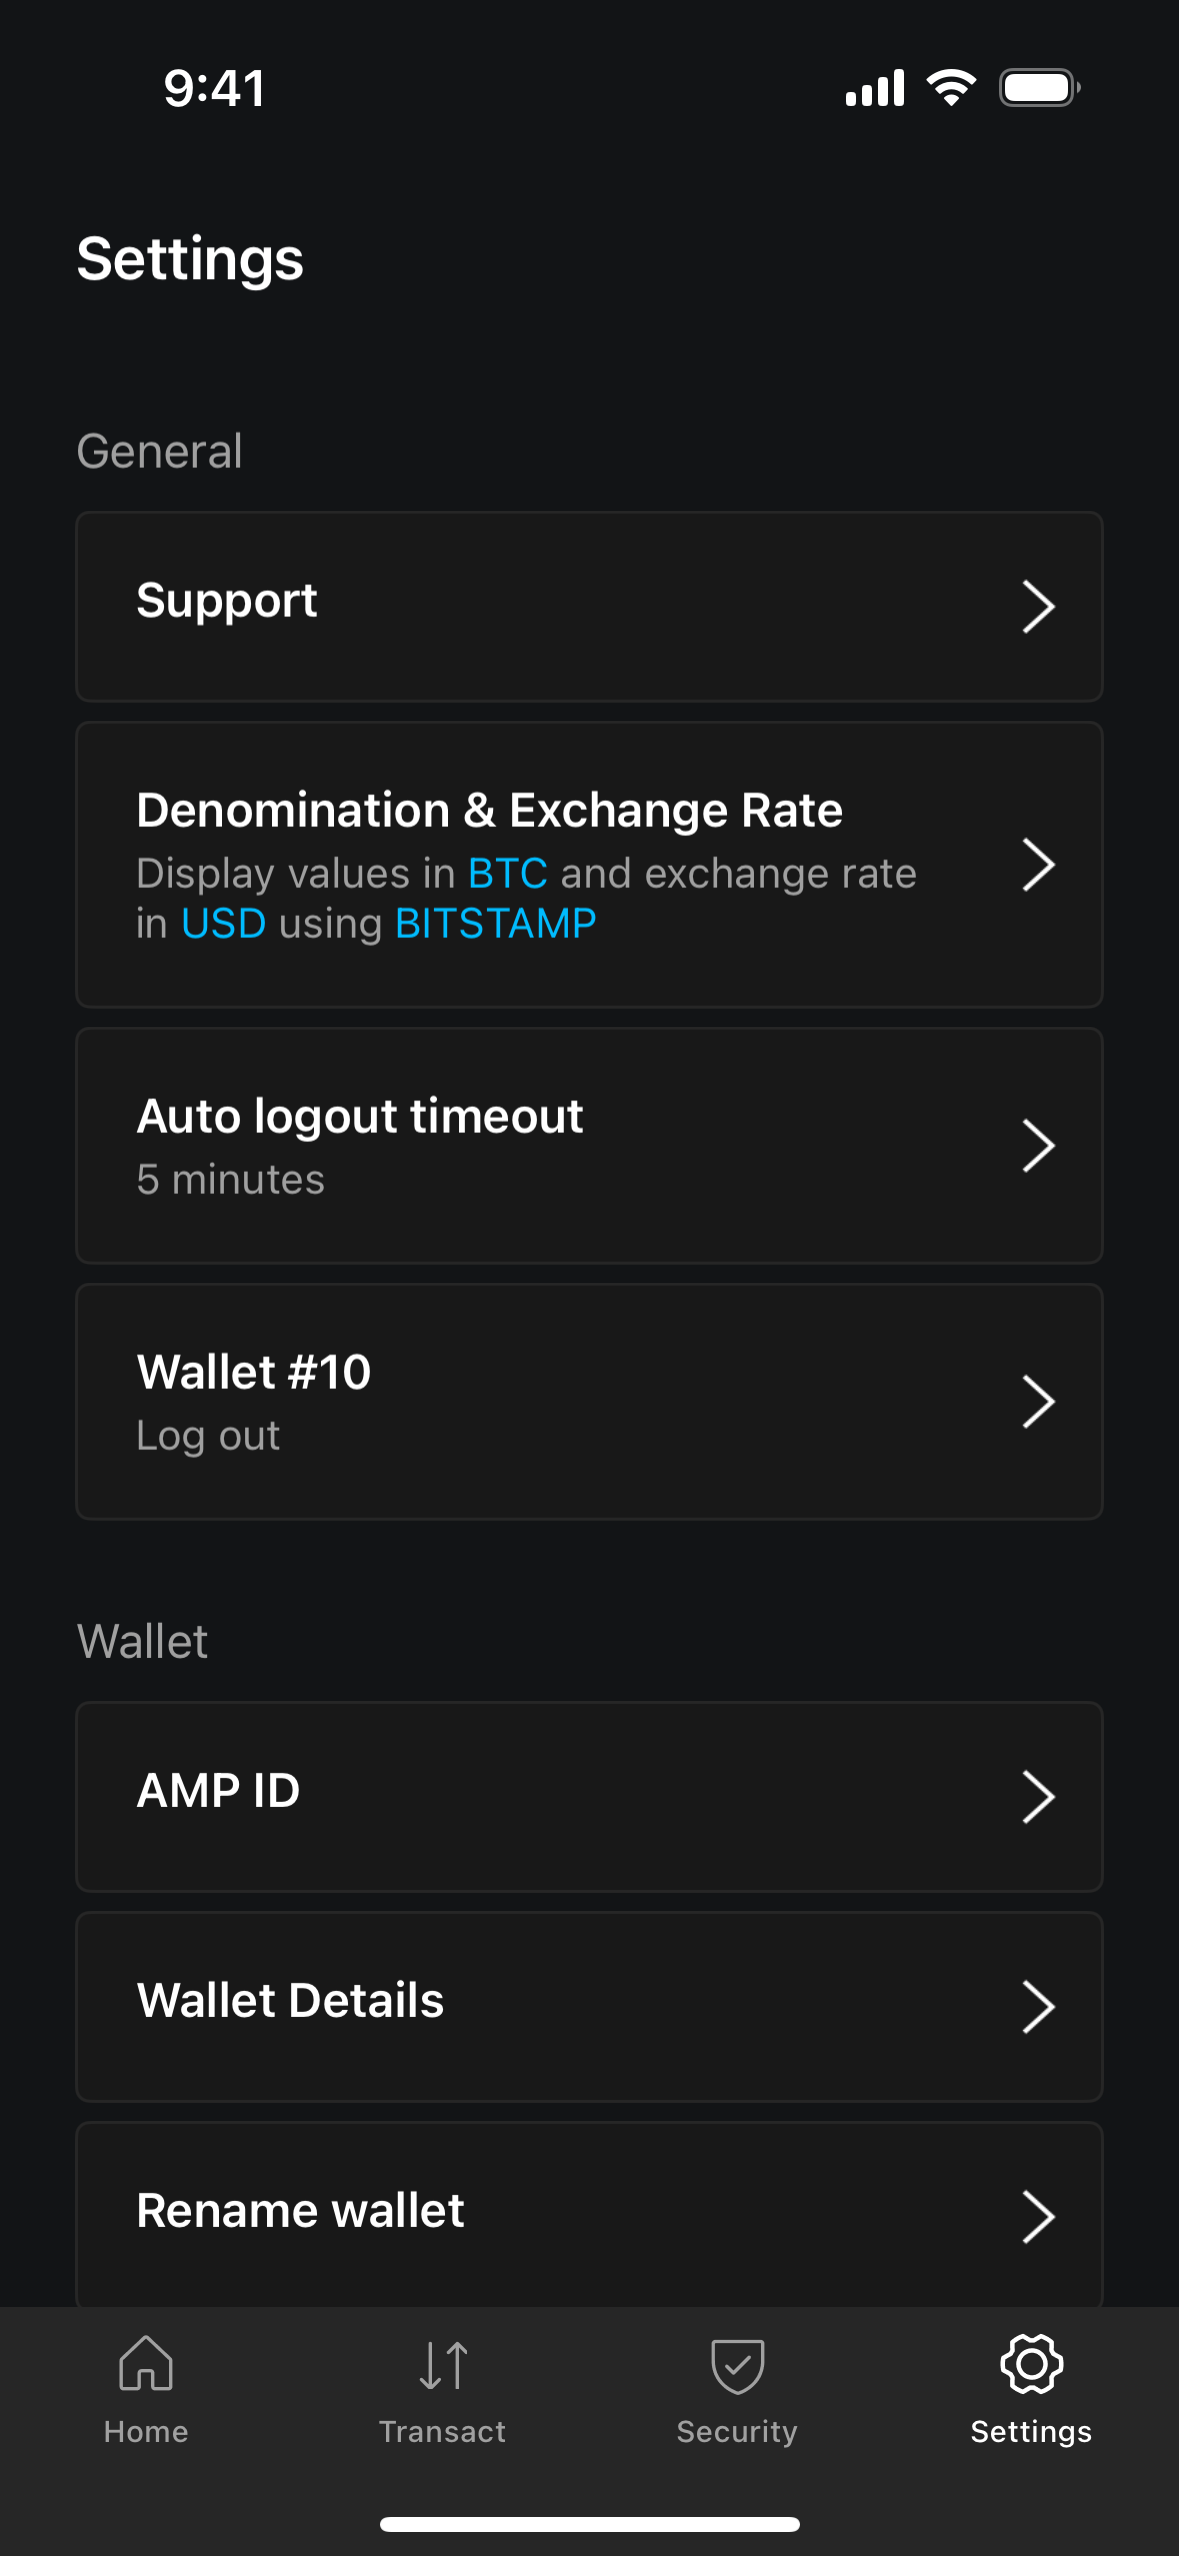Open the Wallet Details row
Image resolution: width=1179 pixels, height=2556 pixels.
click(x=589, y=2007)
